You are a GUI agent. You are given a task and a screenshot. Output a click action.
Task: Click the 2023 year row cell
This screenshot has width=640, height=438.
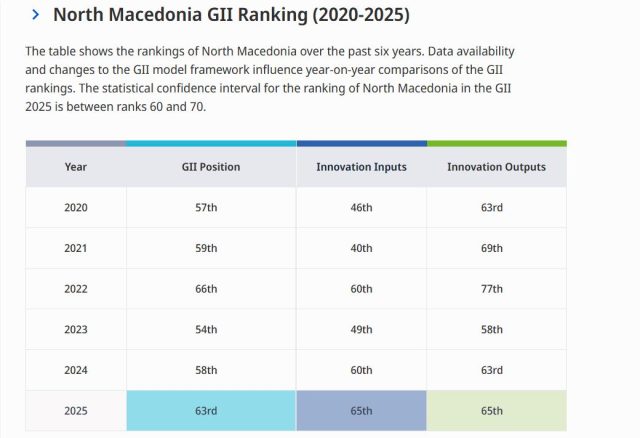[75, 329]
